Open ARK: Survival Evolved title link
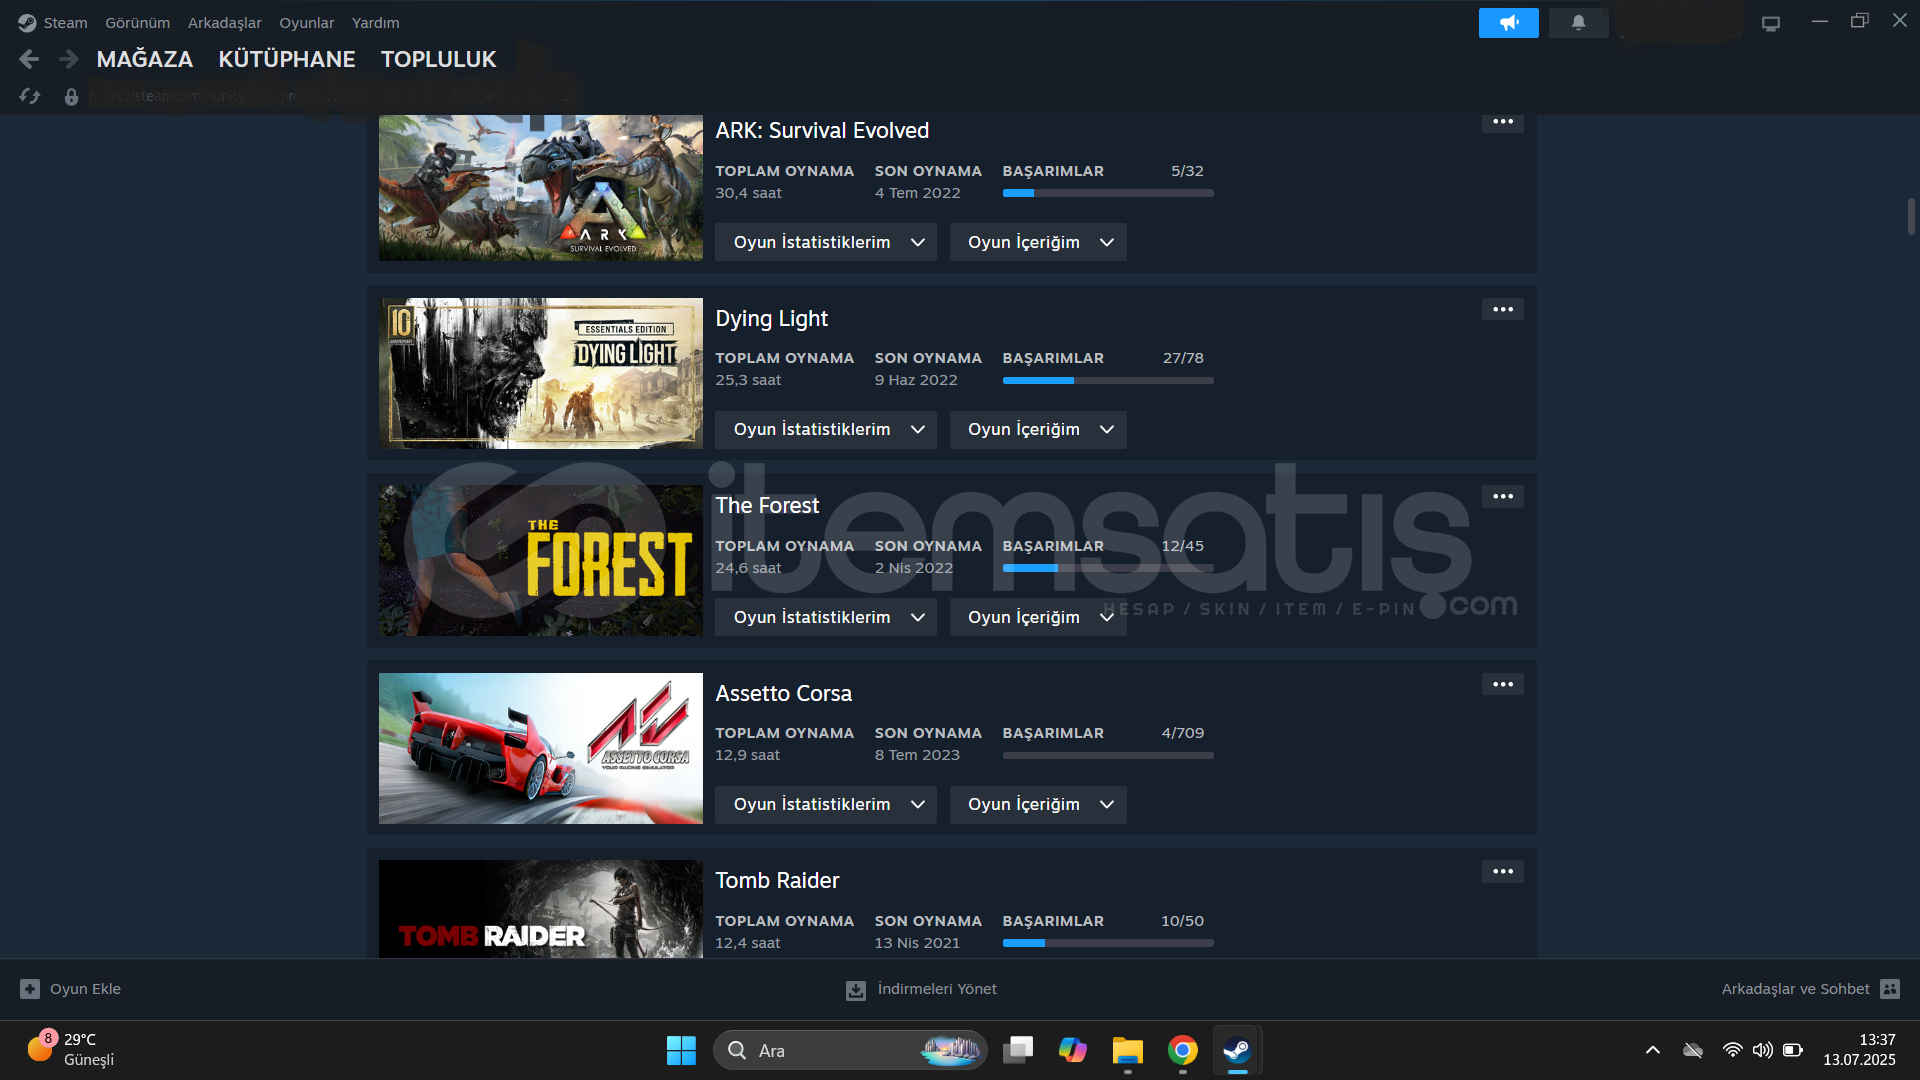The image size is (1920, 1080). pyautogui.click(x=822, y=130)
